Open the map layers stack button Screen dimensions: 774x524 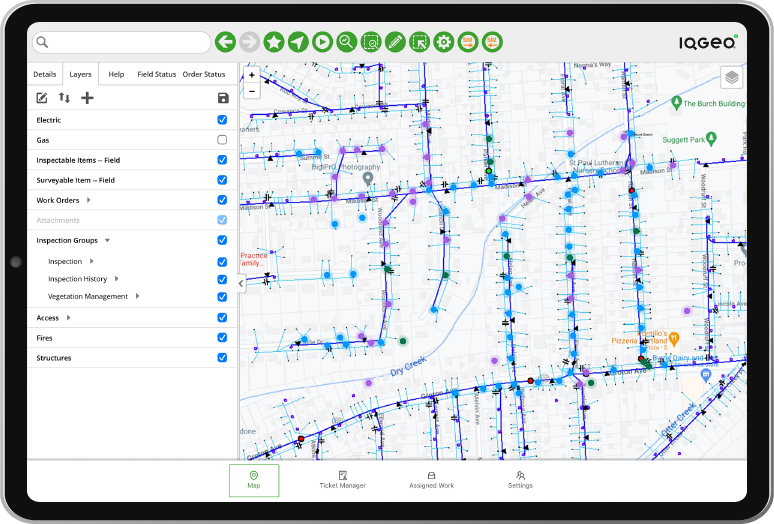(732, 77)
